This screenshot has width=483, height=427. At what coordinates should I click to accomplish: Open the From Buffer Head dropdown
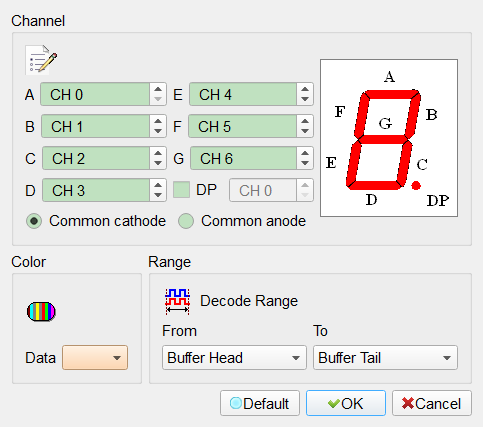click(x=234, y=358)
